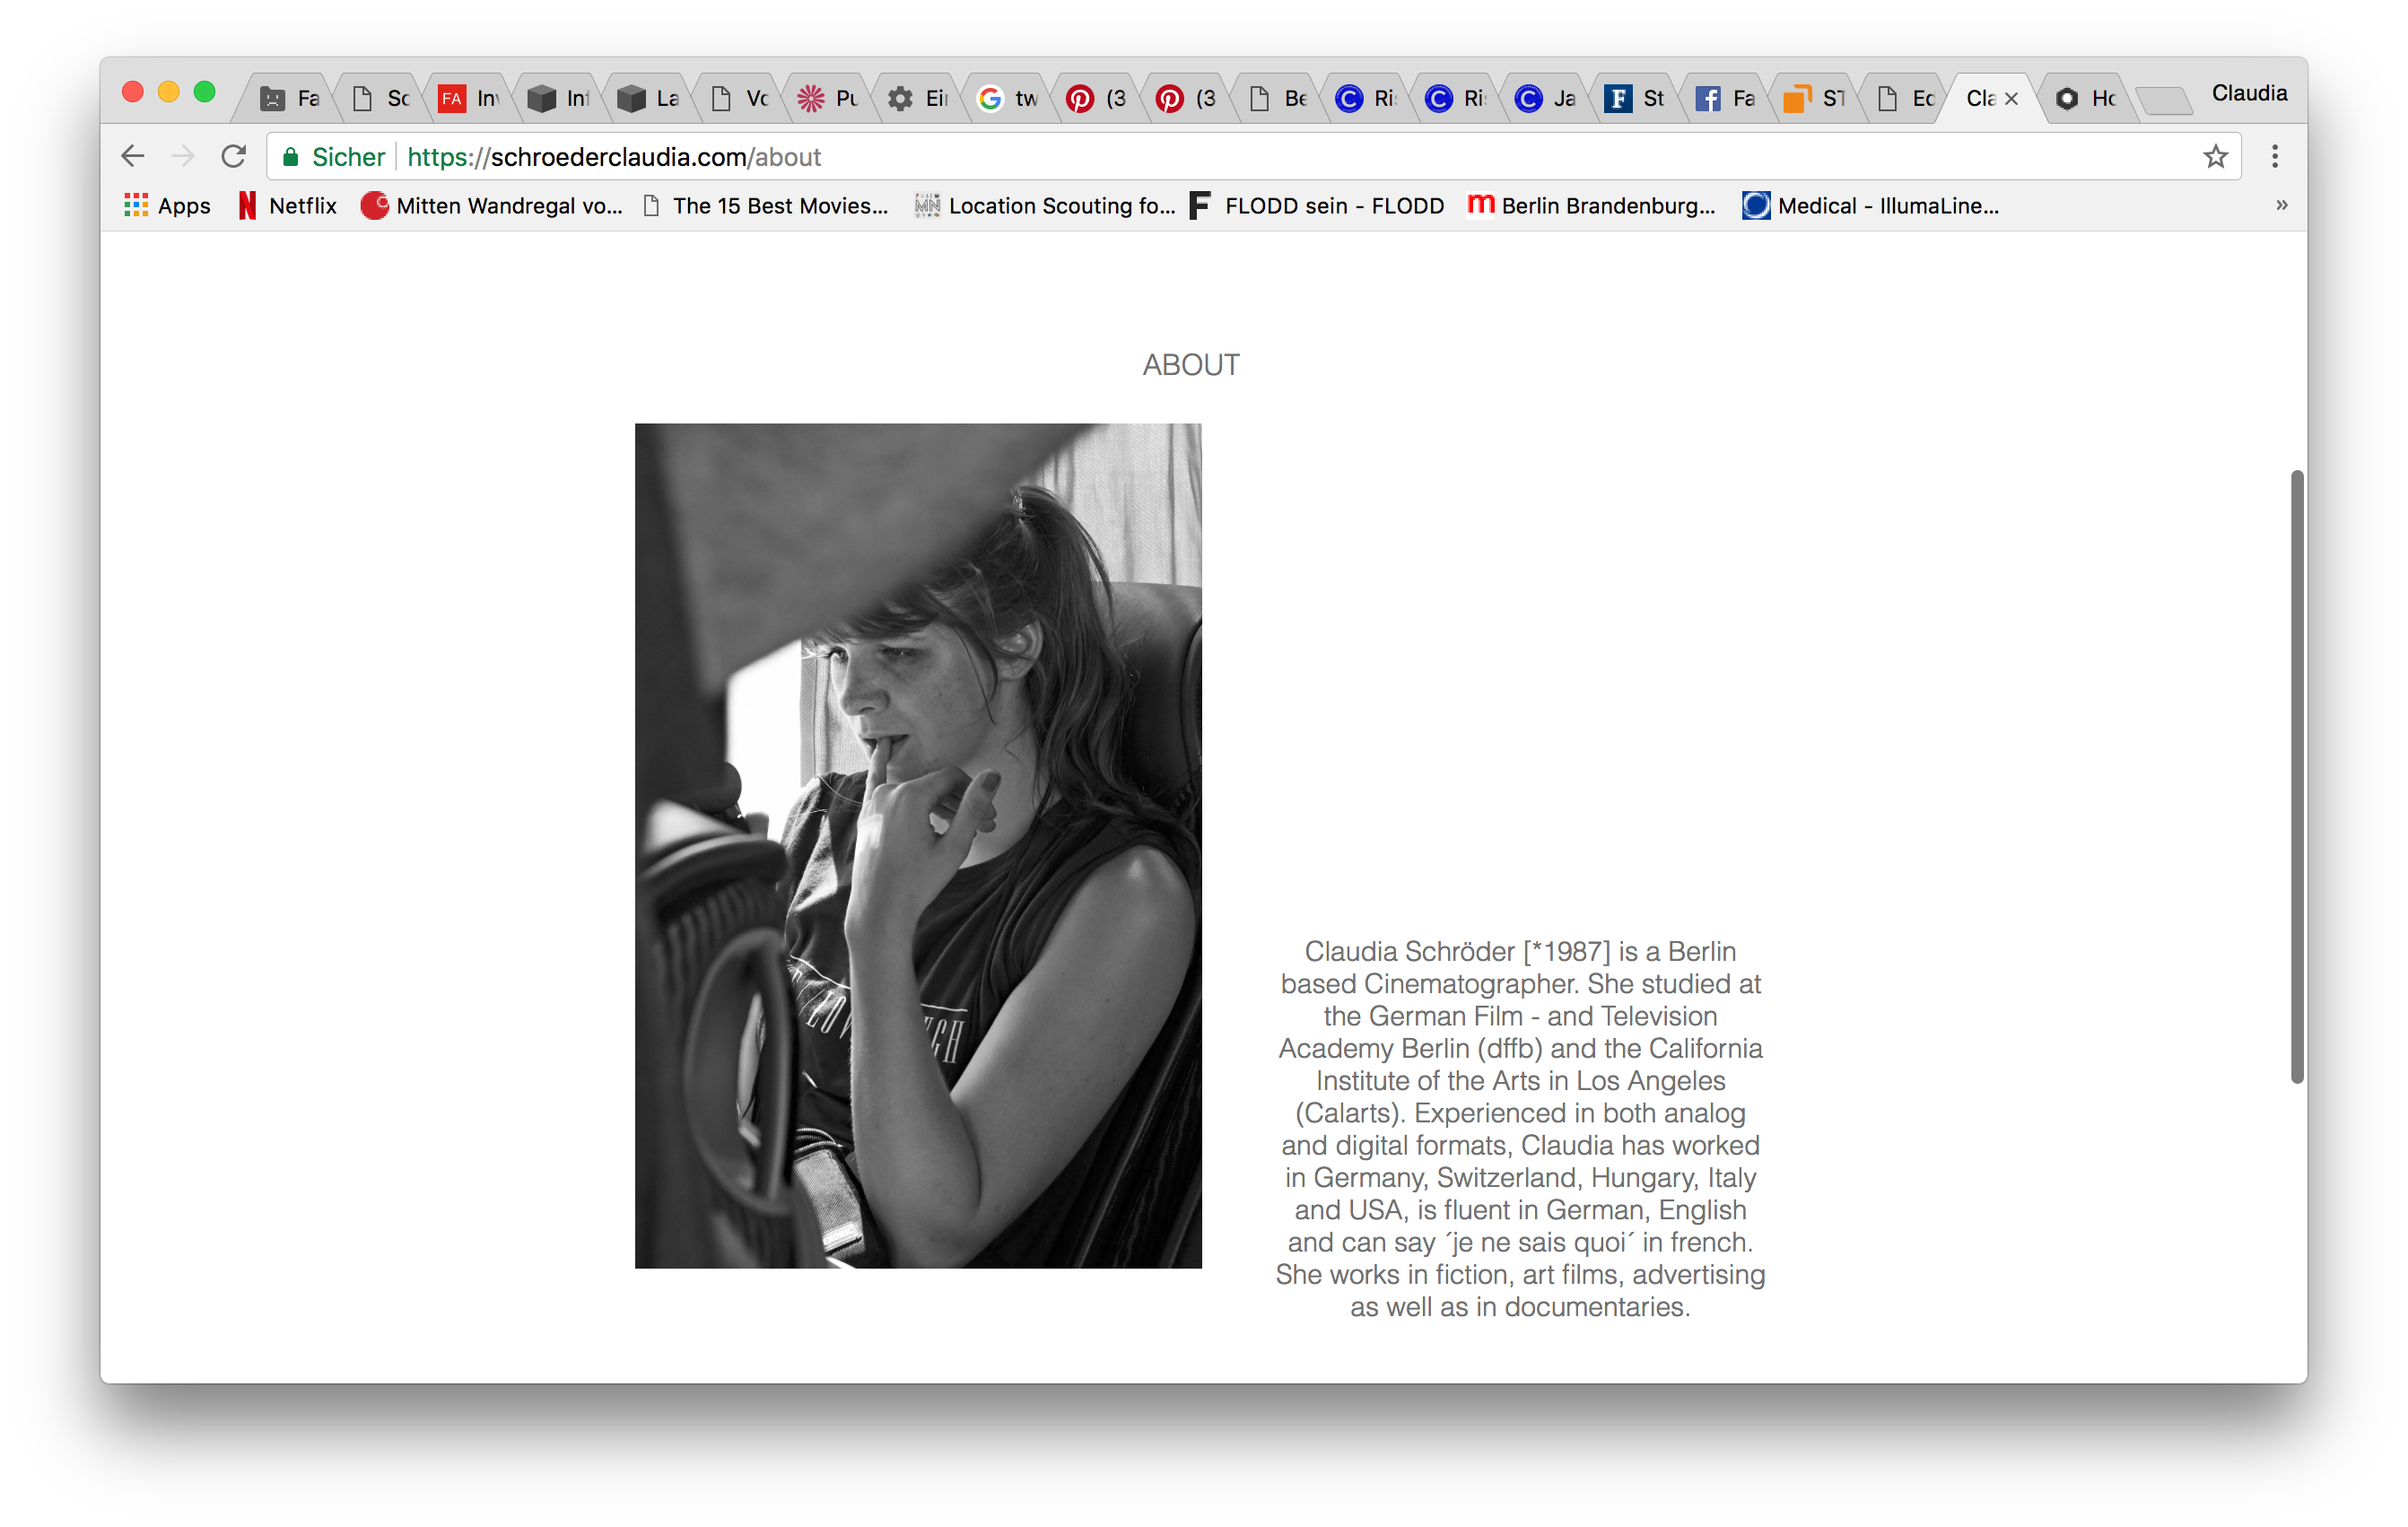
Task: Click the black-and-white portrait photo
Action: (918, 845)
